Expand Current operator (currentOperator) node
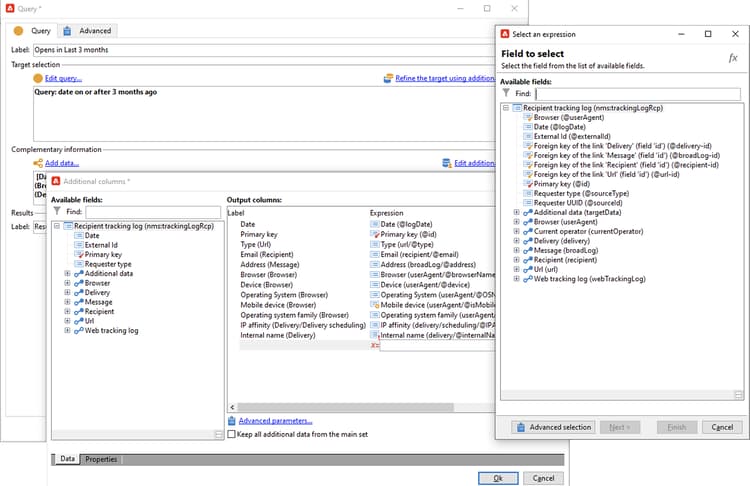750x486 pixels. [517, 231]
